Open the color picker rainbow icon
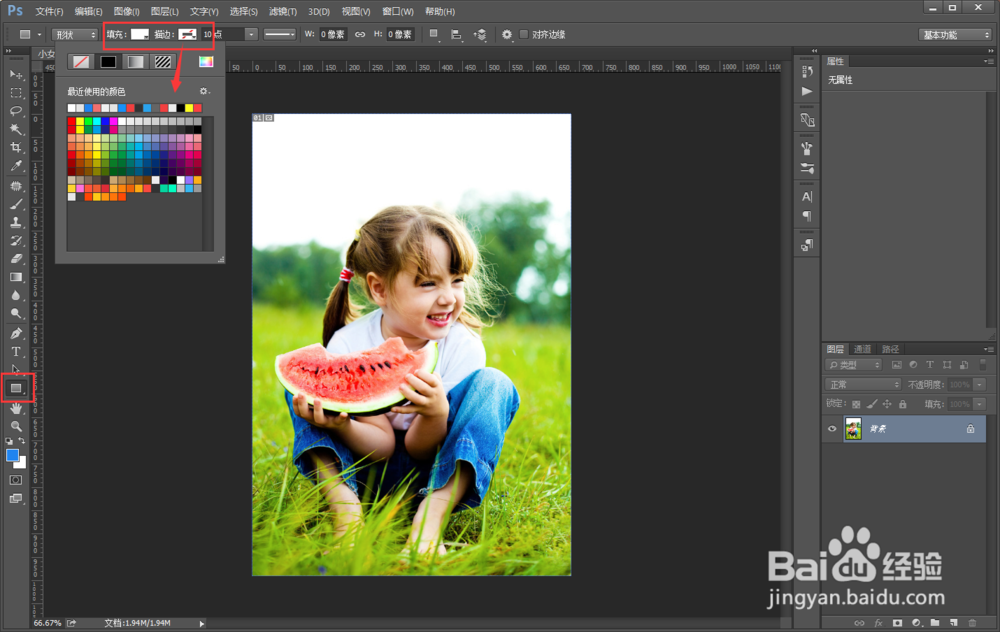The width and height of the screenshot is (1000, 632). (x=206, y=61)
